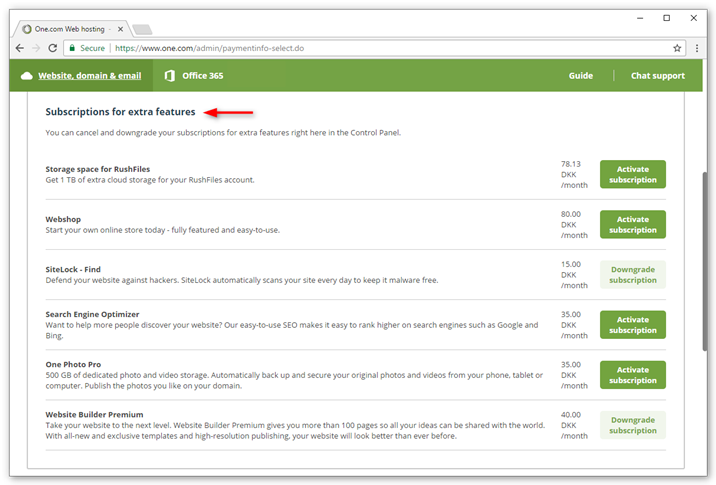
Task: Click the 40.00 DKK /month price
Action: [x=574, y=426]
